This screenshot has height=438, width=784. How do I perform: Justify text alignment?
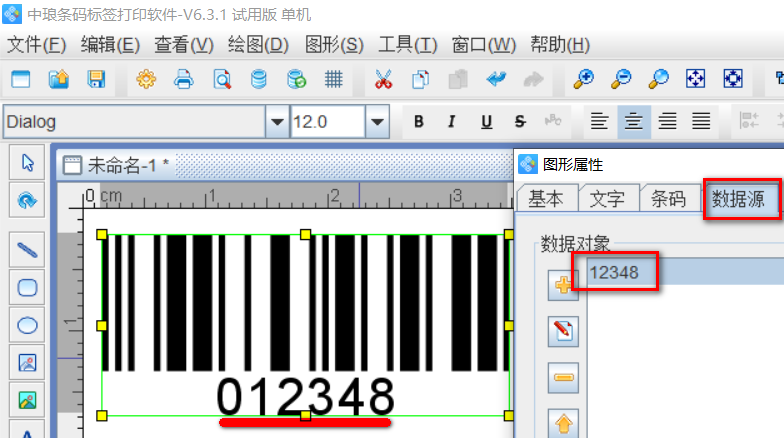pyautogui.click(x=702, y=122)
